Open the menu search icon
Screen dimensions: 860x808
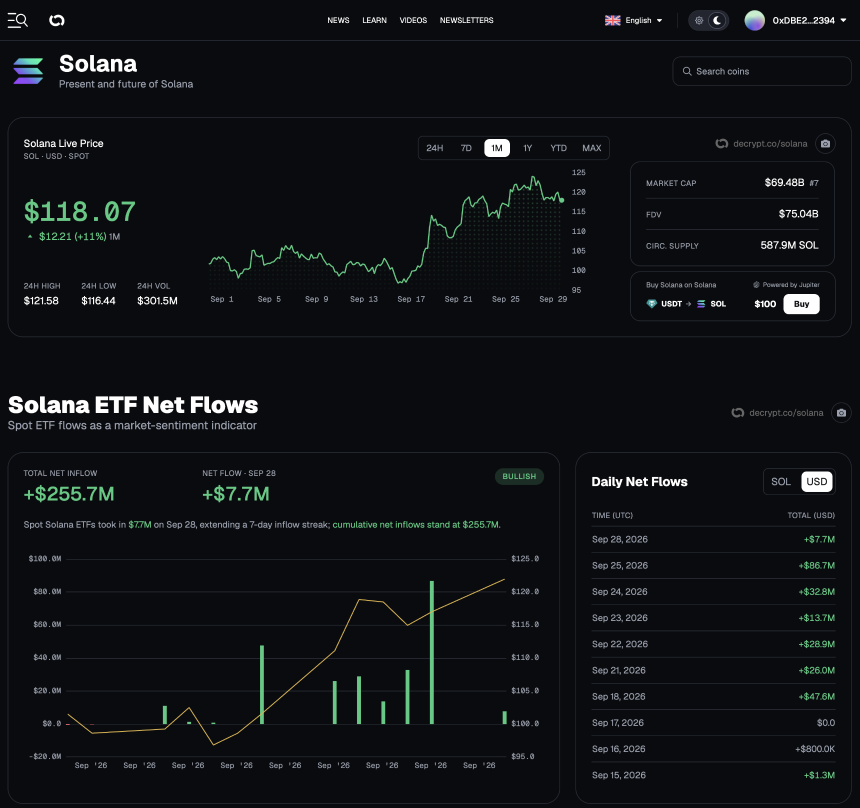pyautogui.click(x=18, y=20)
